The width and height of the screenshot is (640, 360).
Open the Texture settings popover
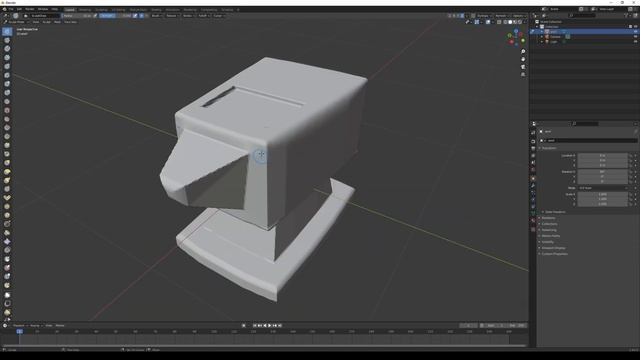click(172, 16)
